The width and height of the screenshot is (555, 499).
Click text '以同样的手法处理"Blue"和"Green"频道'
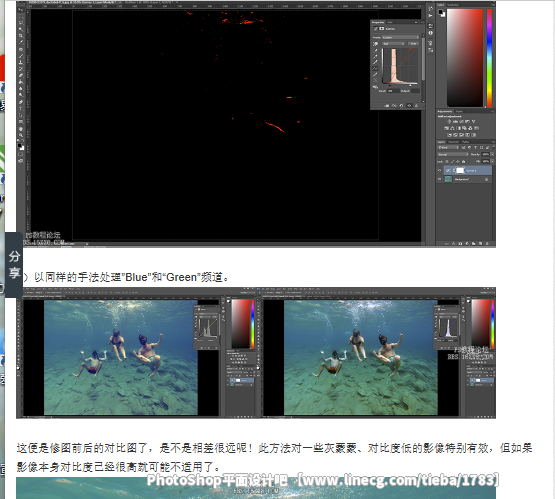tap(129, 277)
